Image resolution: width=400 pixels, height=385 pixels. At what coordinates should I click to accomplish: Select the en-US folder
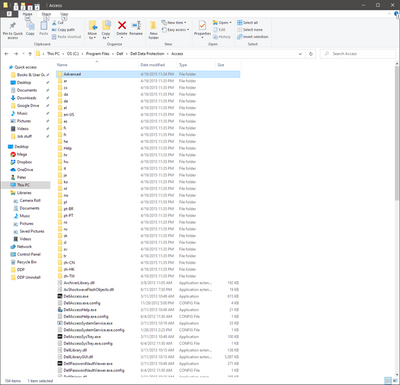click(148, 114)
